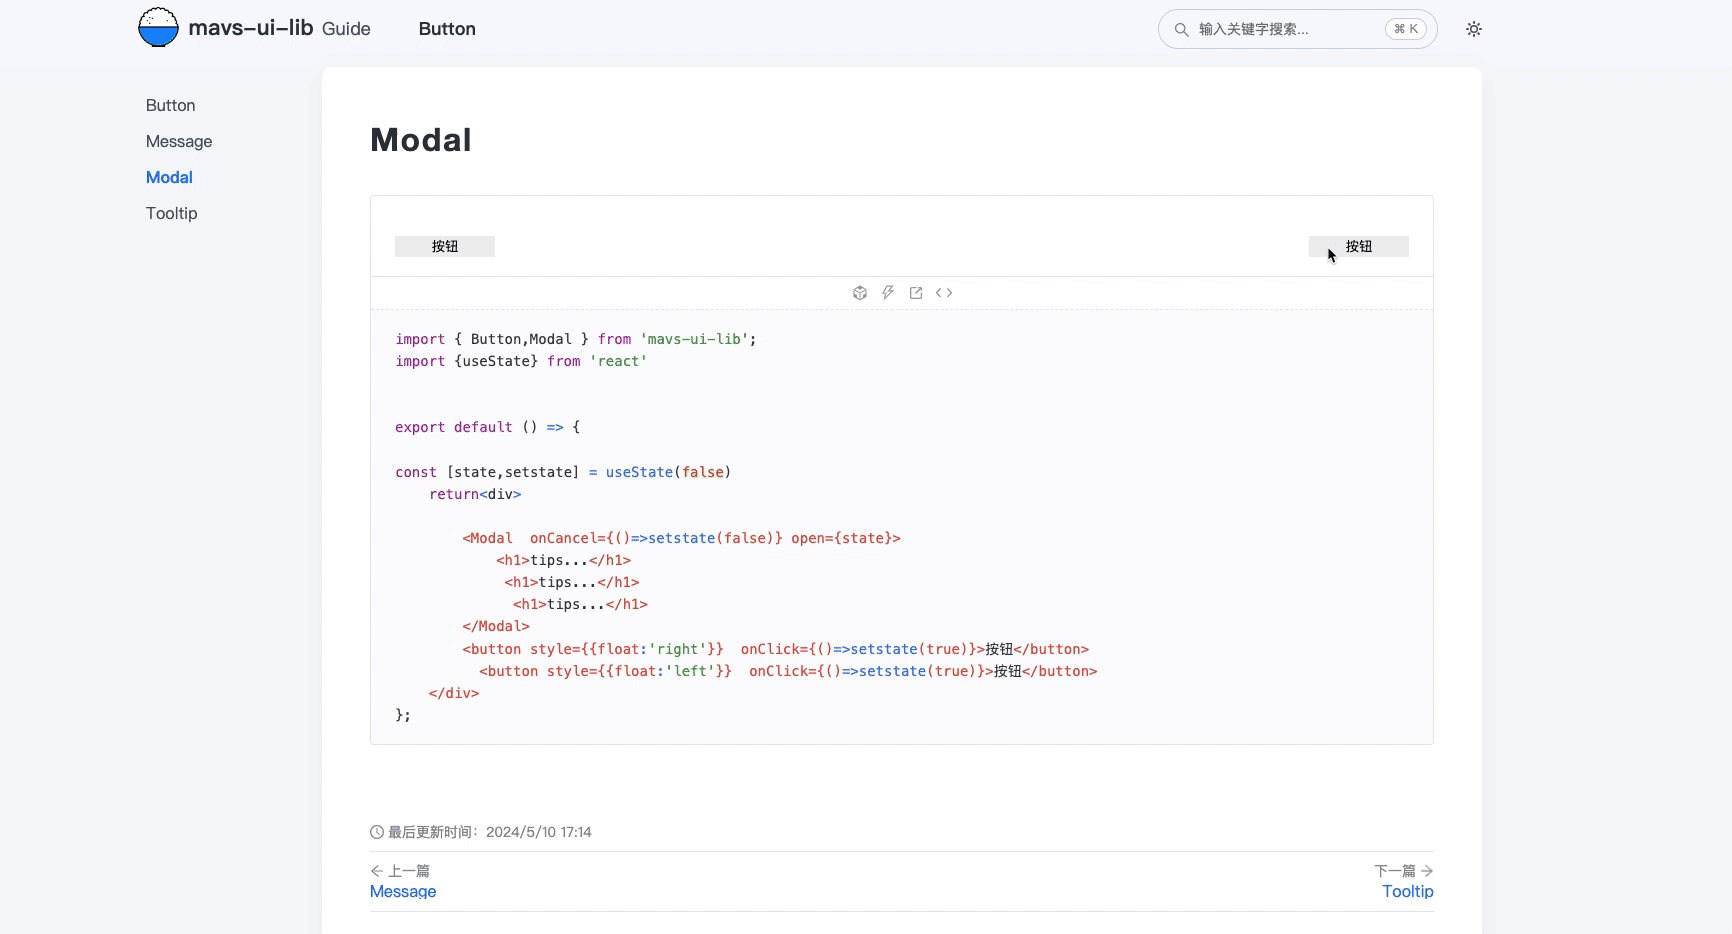Screen dimensions: 1732x934
Task: Go to previous article Message
Action: 403,891
